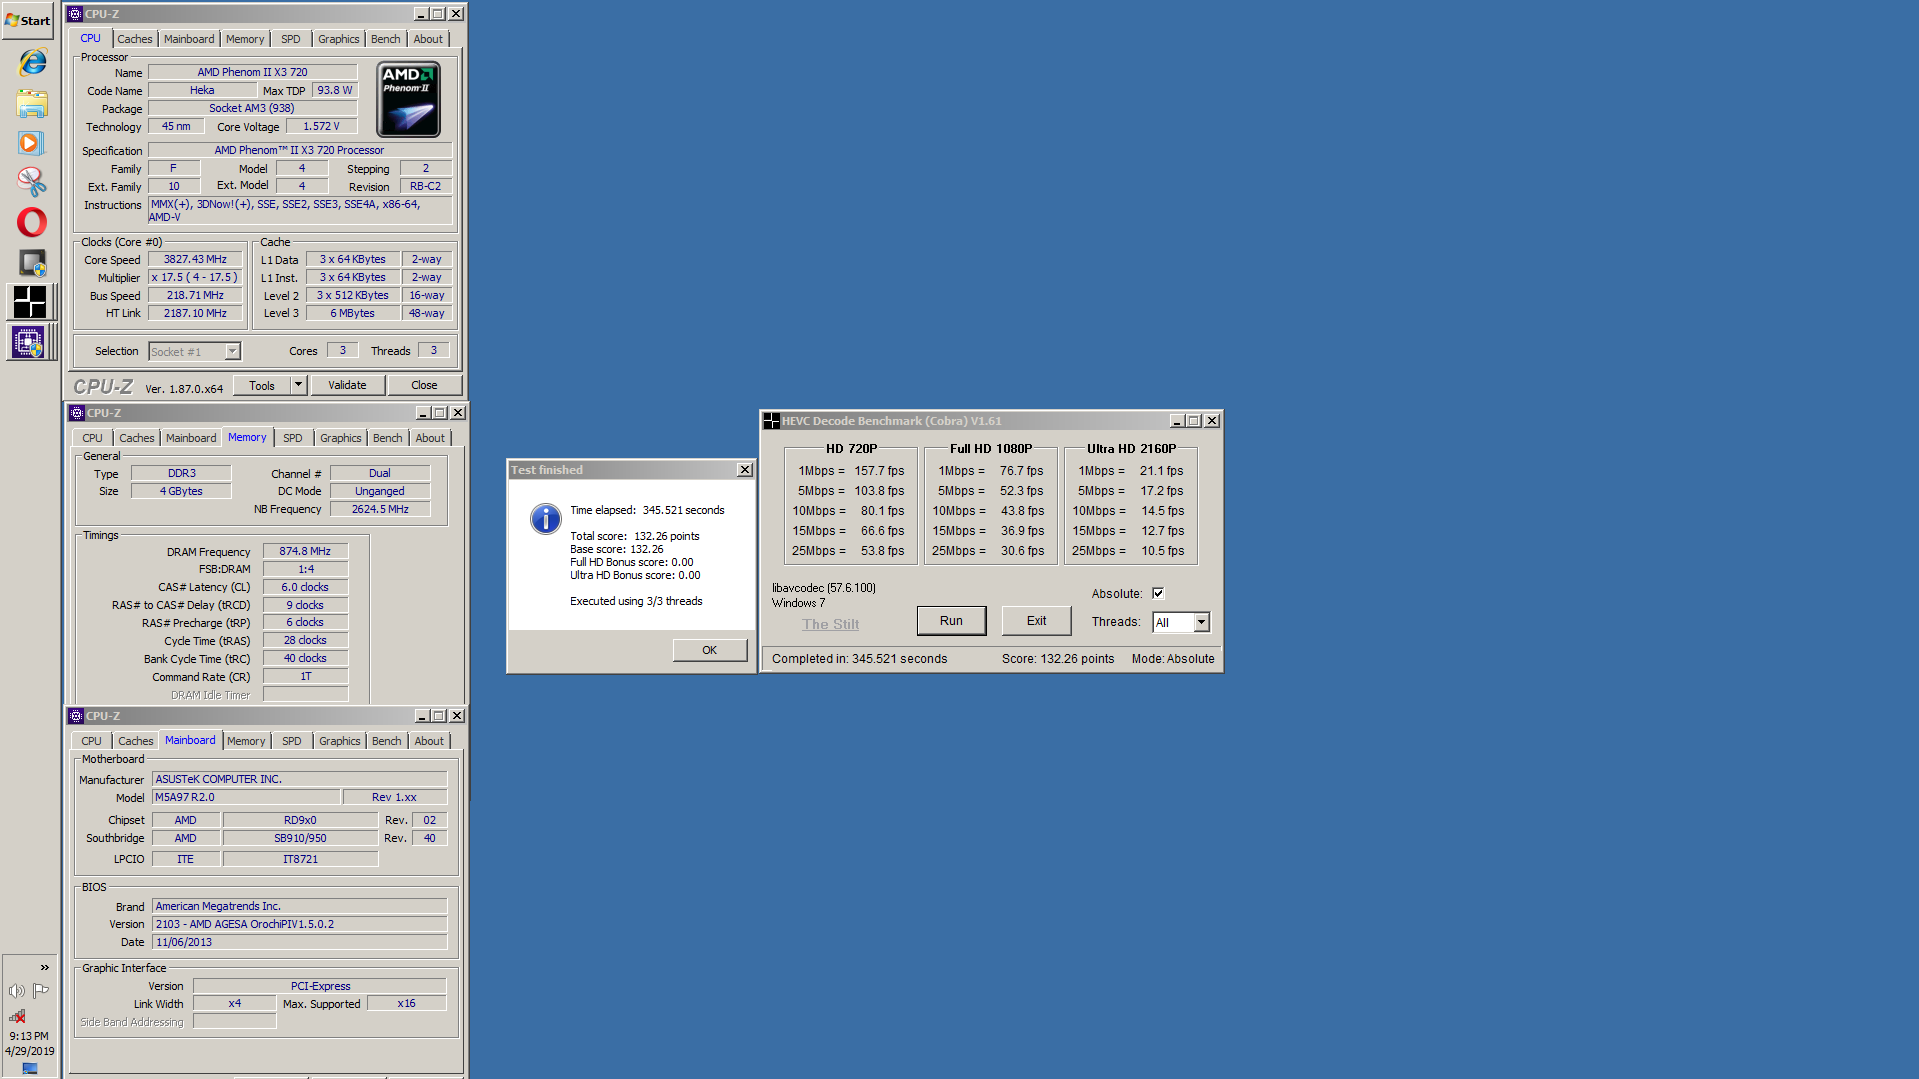Click the AMD Phenom II logo image
The image size is (1919, 1079).
pyautogui.click(x=408, y=100)
